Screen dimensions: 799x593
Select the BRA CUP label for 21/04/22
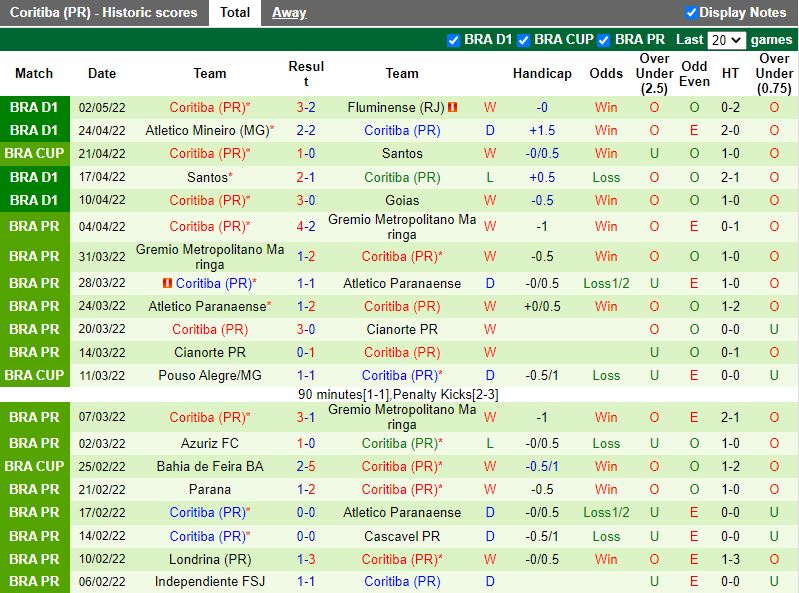35,153
